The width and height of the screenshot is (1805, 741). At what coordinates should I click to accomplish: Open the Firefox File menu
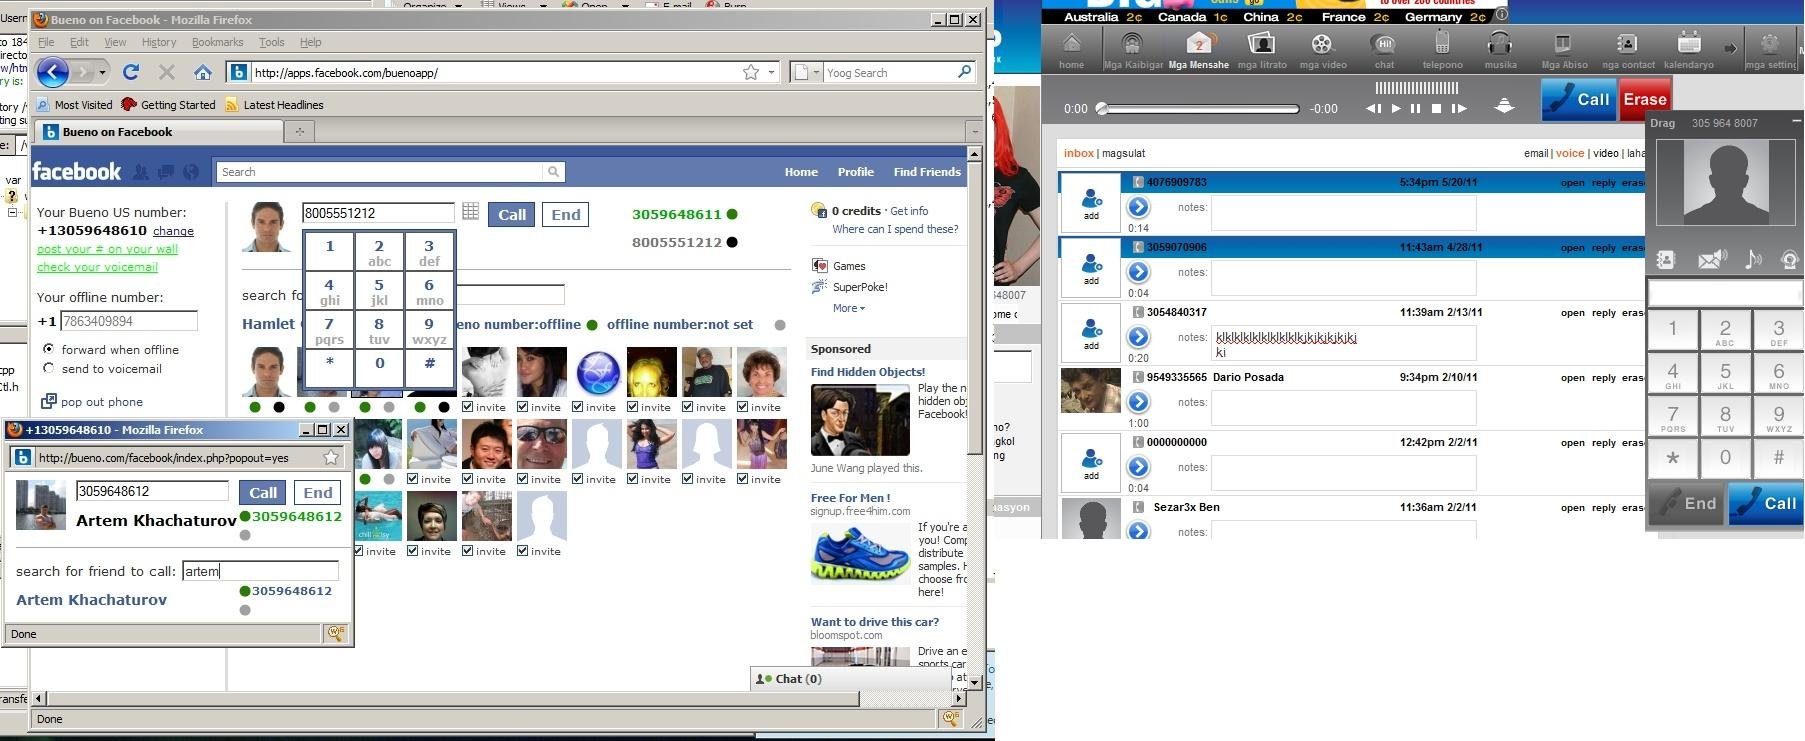(x=46, y=42)
